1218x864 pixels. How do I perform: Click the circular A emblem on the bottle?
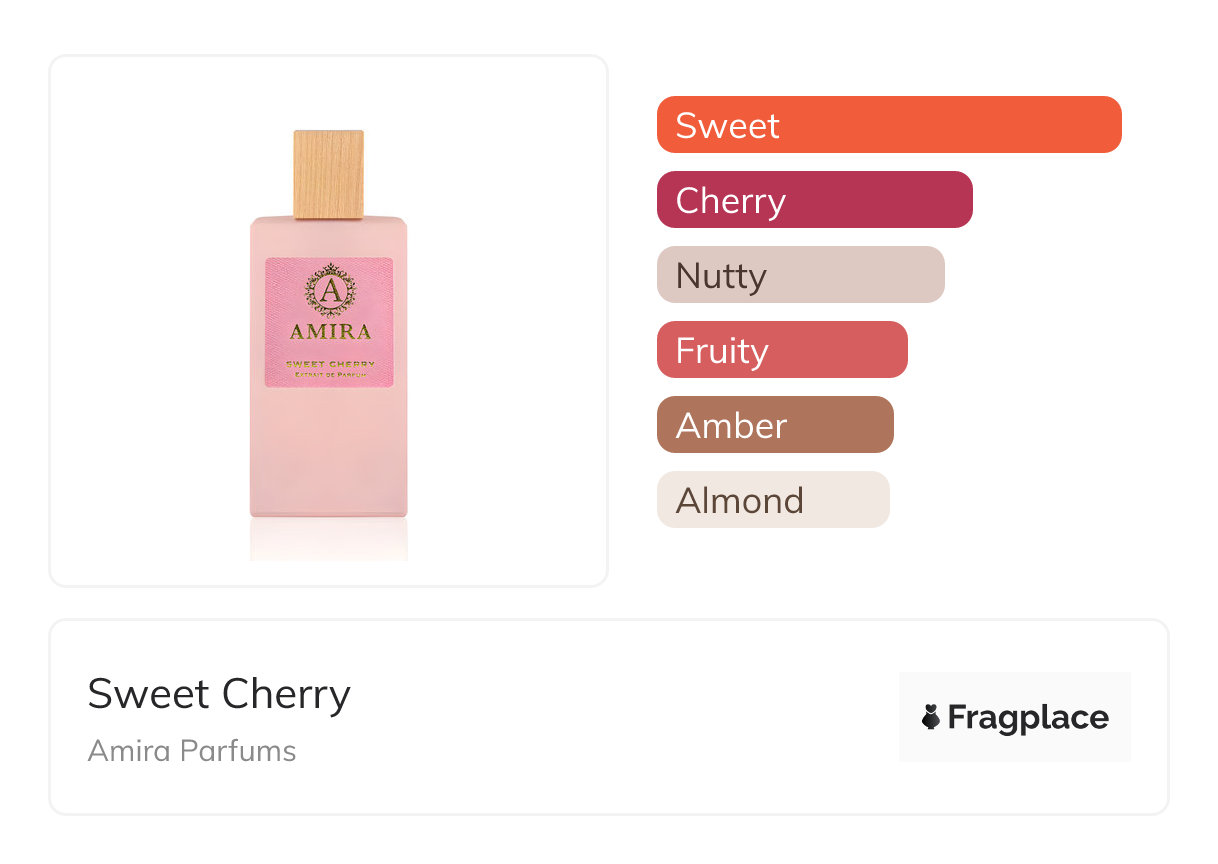329,291
